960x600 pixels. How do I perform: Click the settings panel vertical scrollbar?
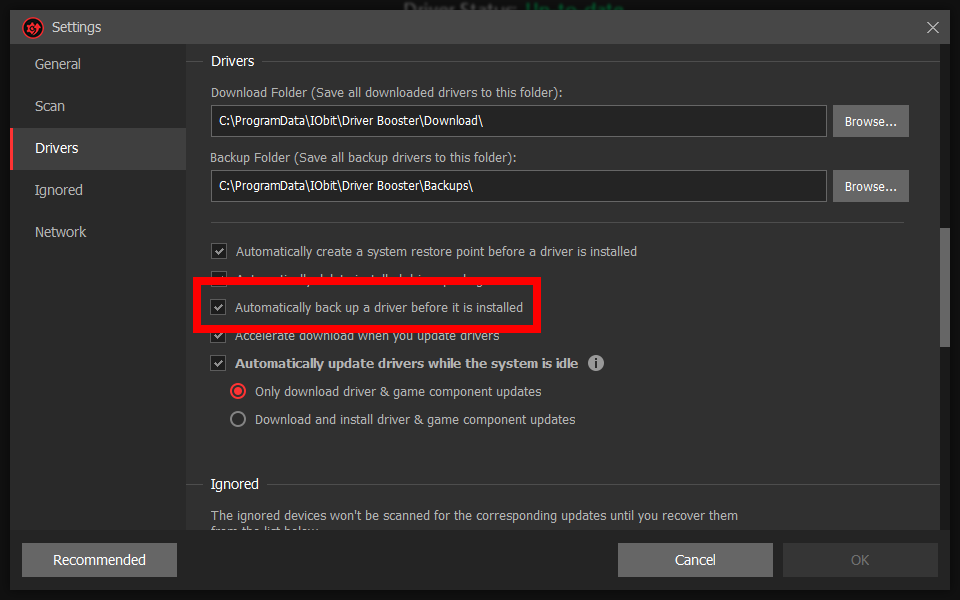[945, 288]
